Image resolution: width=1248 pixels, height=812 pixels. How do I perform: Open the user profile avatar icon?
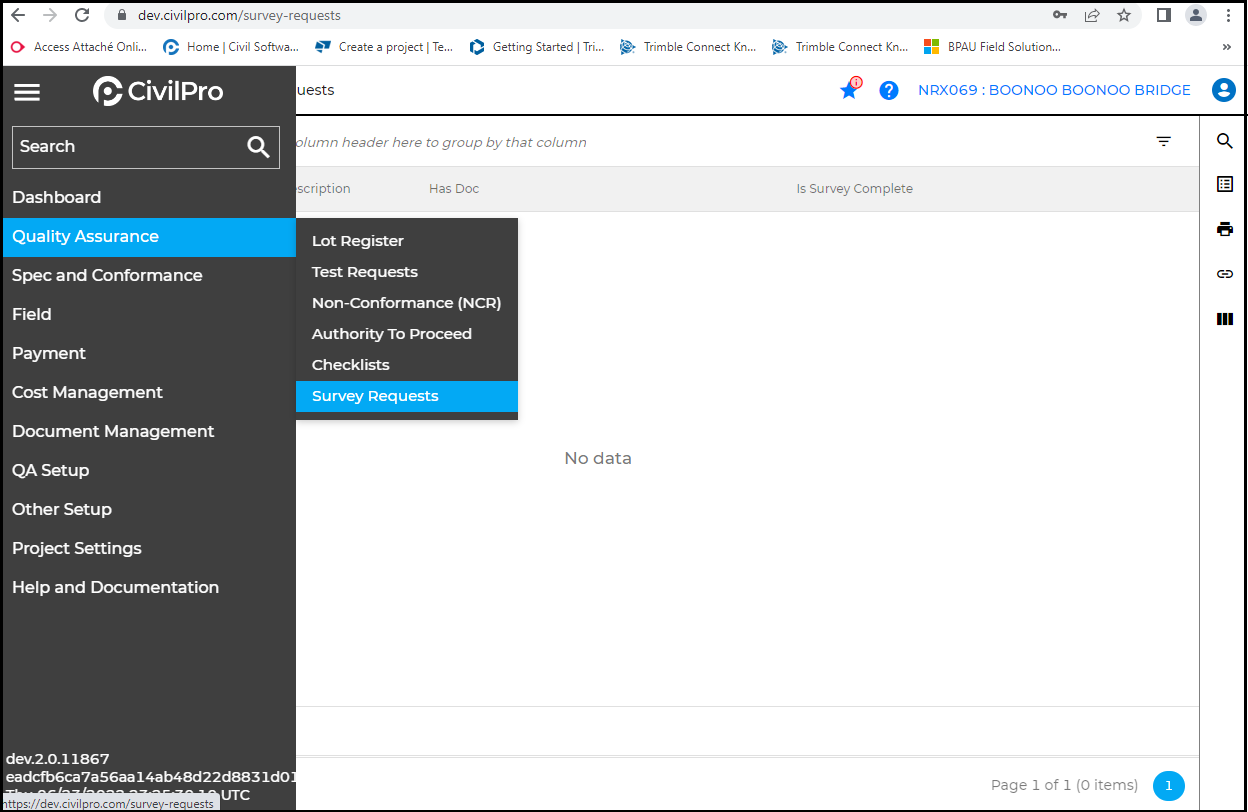(1223, 90)
